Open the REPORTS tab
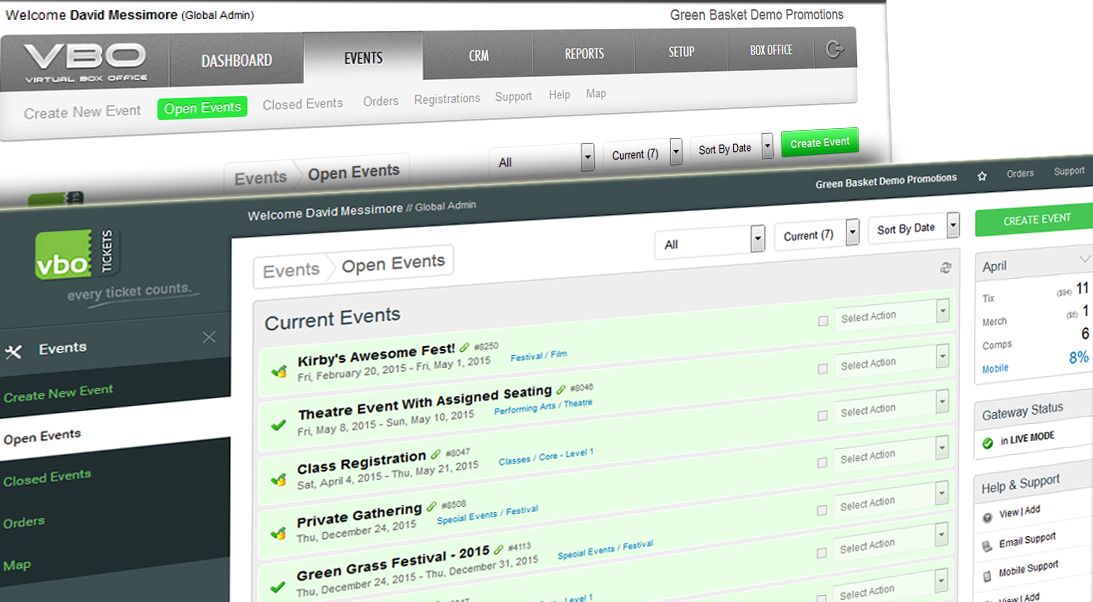 584,53
